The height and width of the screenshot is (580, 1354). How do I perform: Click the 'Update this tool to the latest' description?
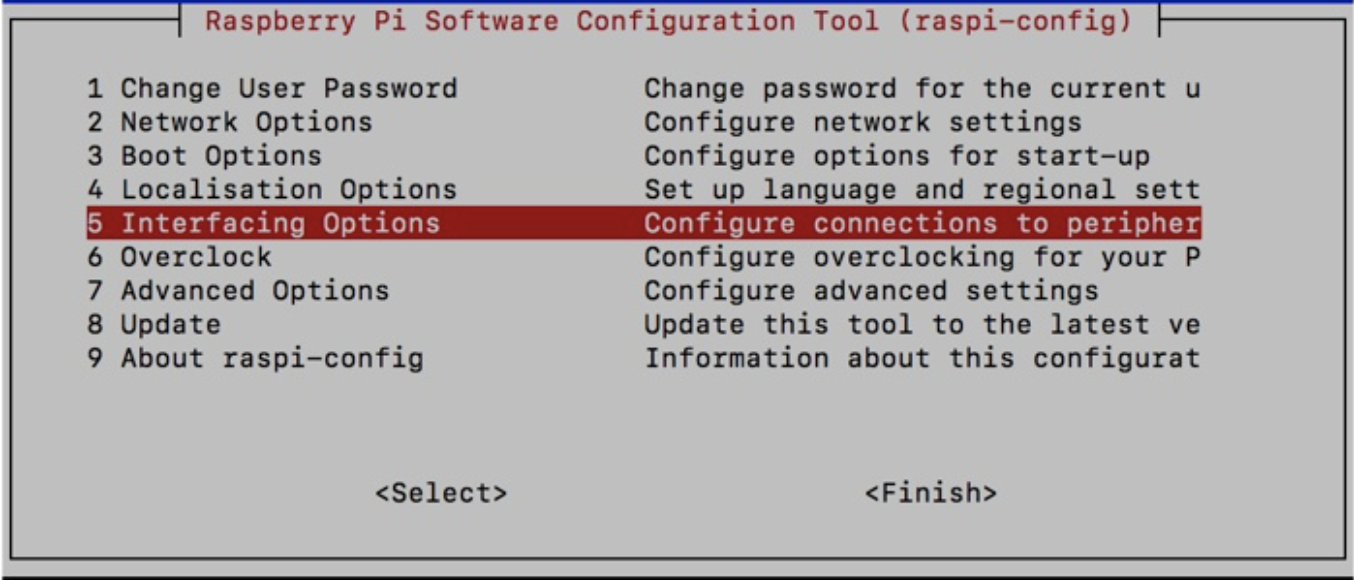click(x=921, y=324)
